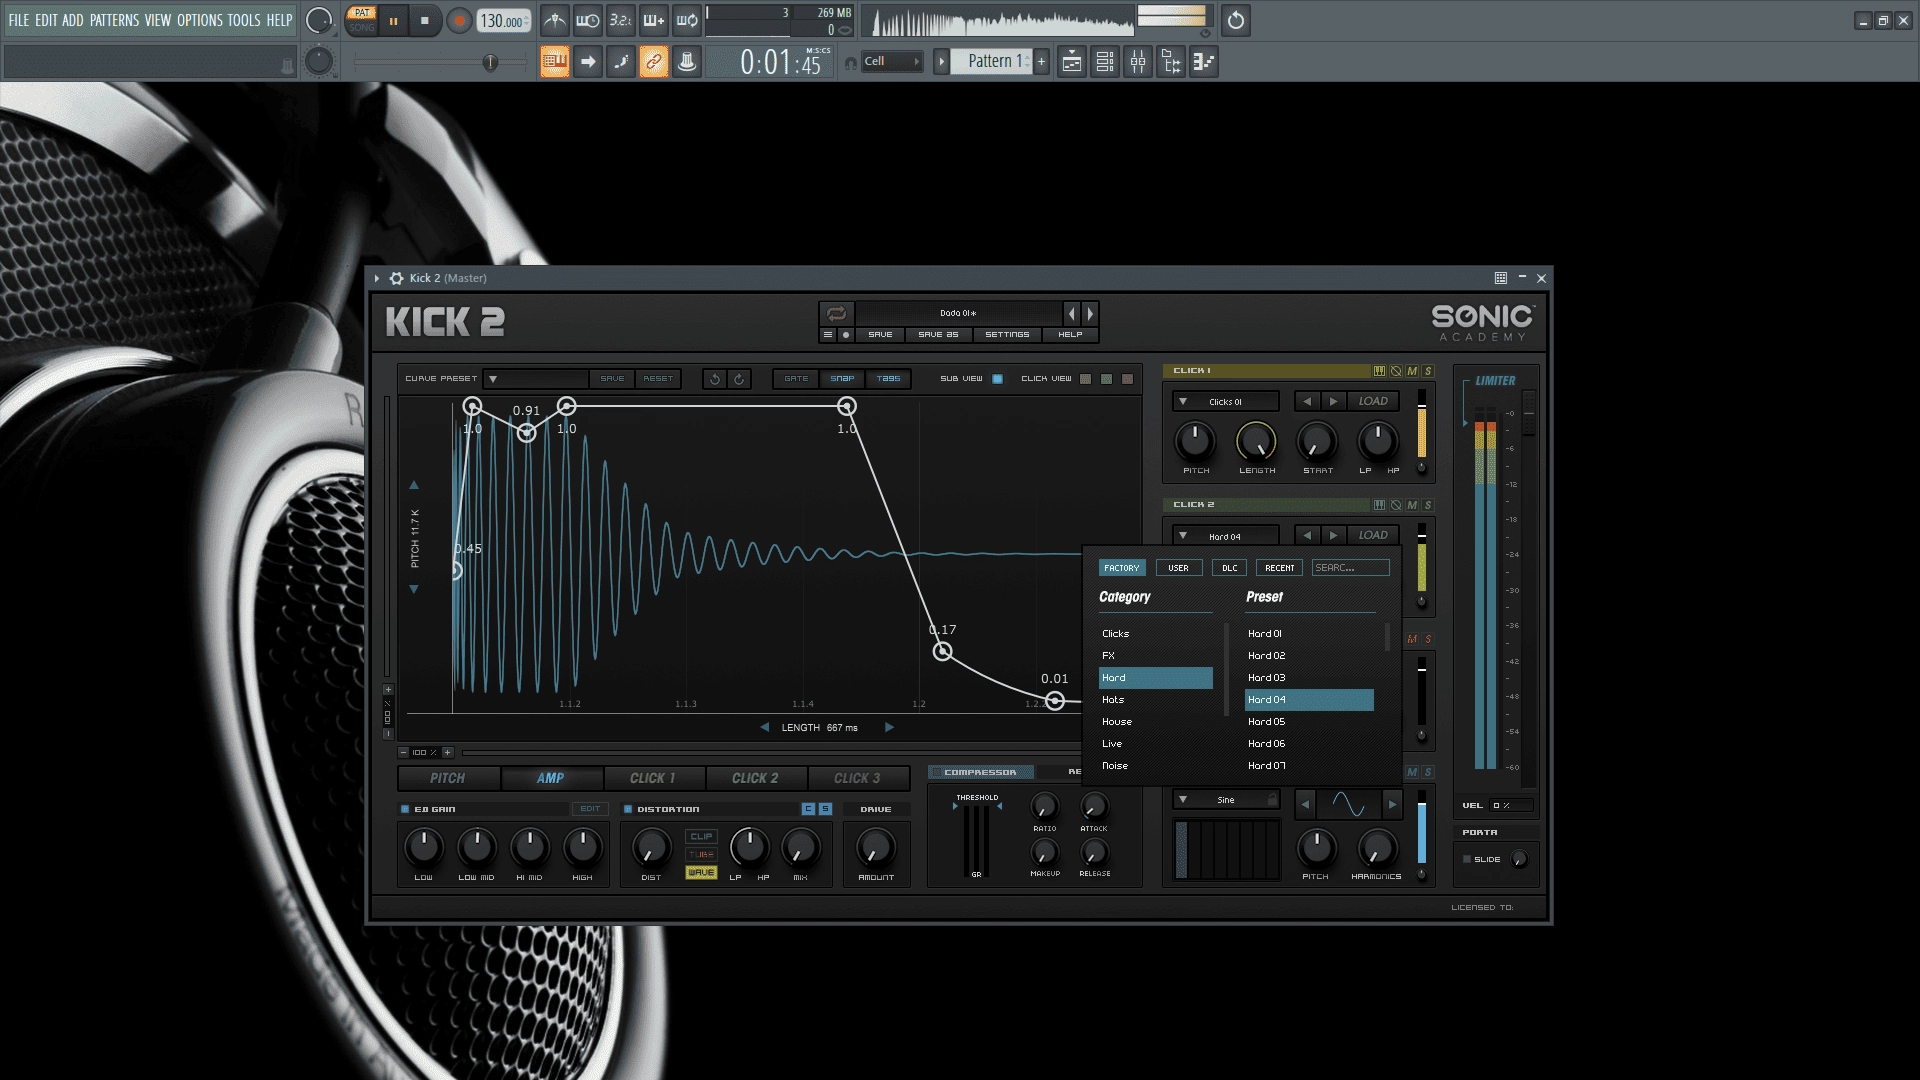Image resolution: width=1920 pixels, height=1080 pixels.
Task: Open Kick 2 plugin gear settings icon
Action: coord(396,278)
